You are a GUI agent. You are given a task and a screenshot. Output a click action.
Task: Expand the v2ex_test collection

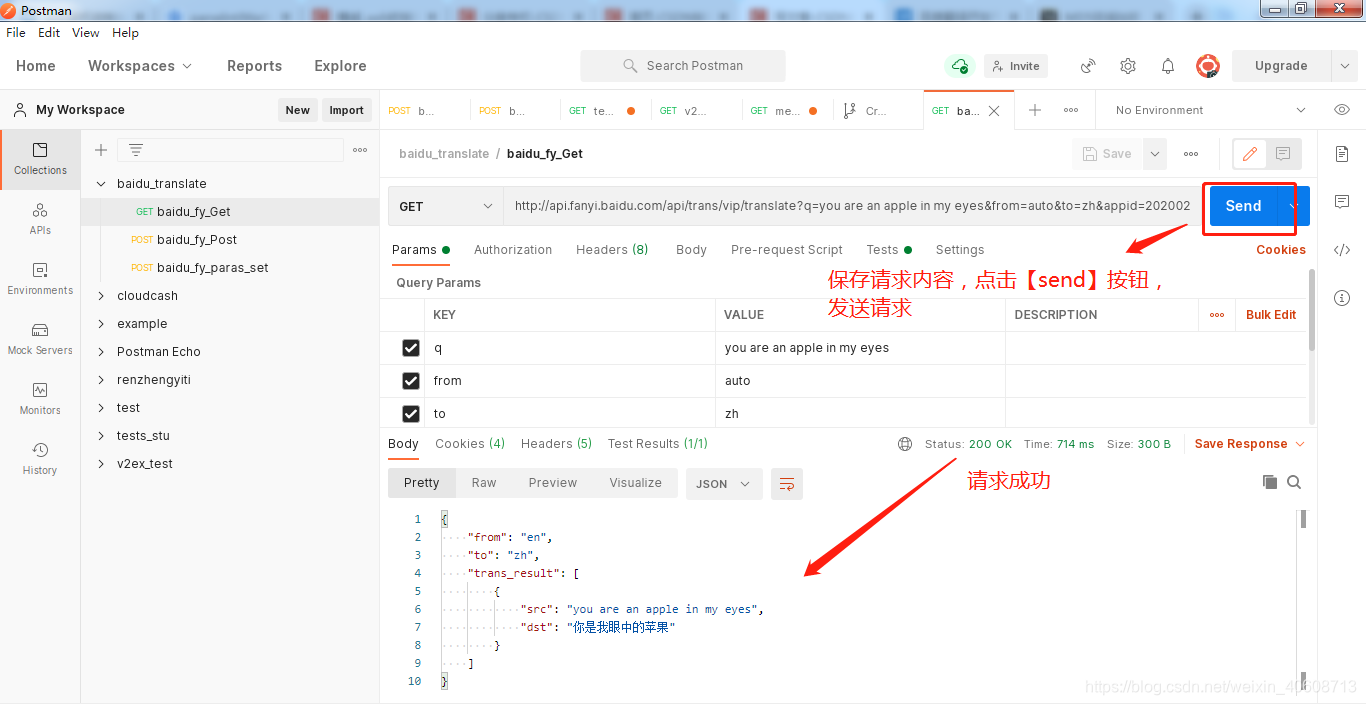[101, 464]
